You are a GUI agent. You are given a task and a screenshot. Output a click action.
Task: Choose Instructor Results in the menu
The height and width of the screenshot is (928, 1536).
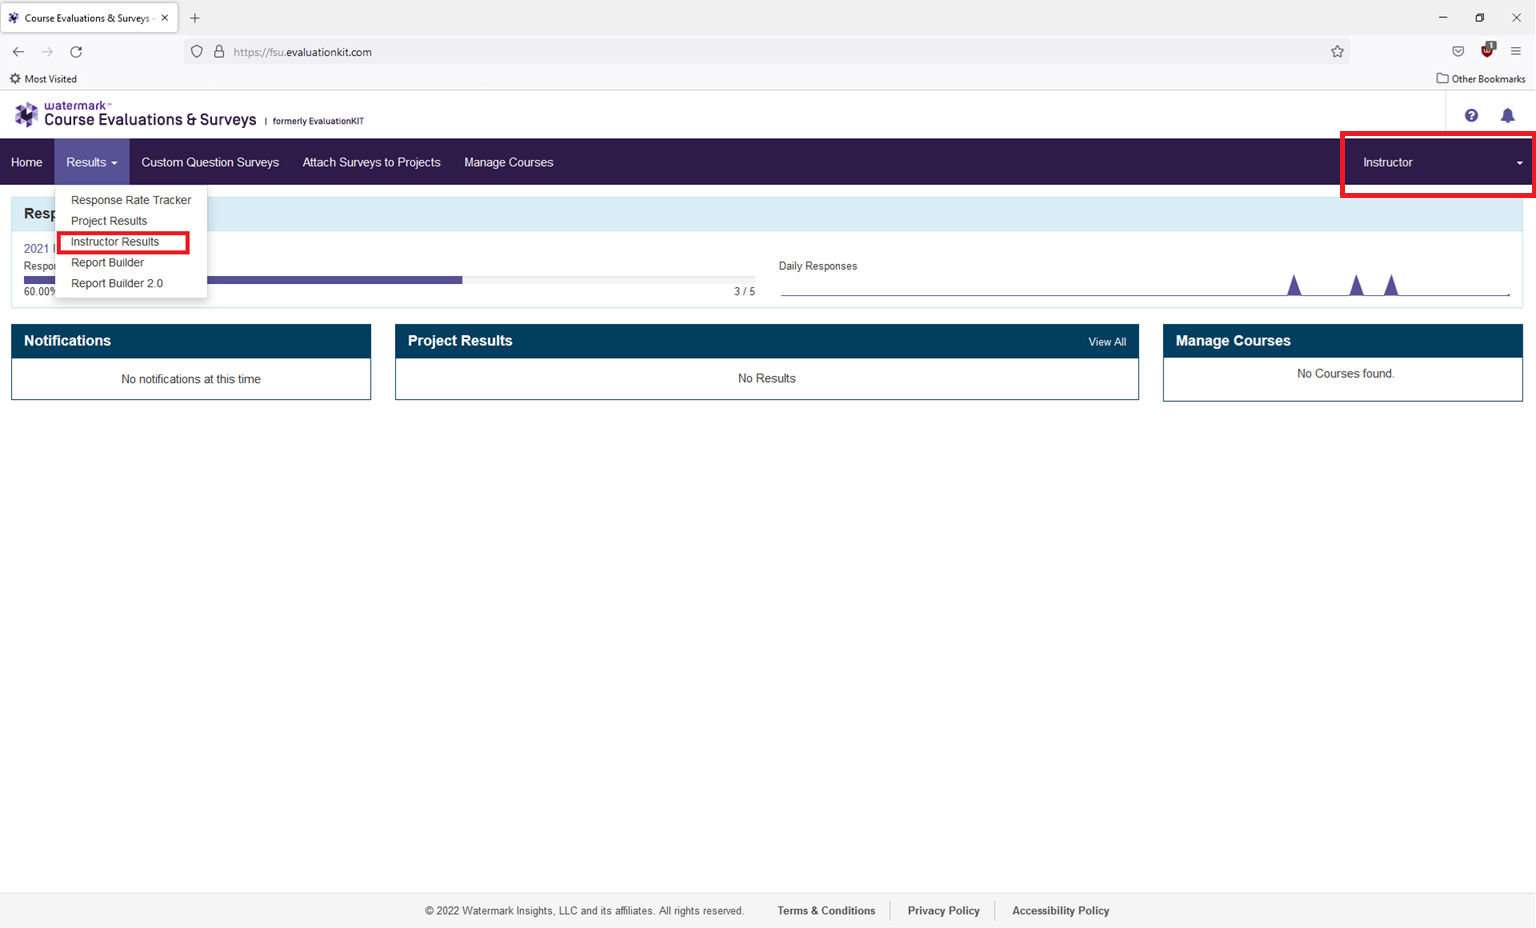115,242
